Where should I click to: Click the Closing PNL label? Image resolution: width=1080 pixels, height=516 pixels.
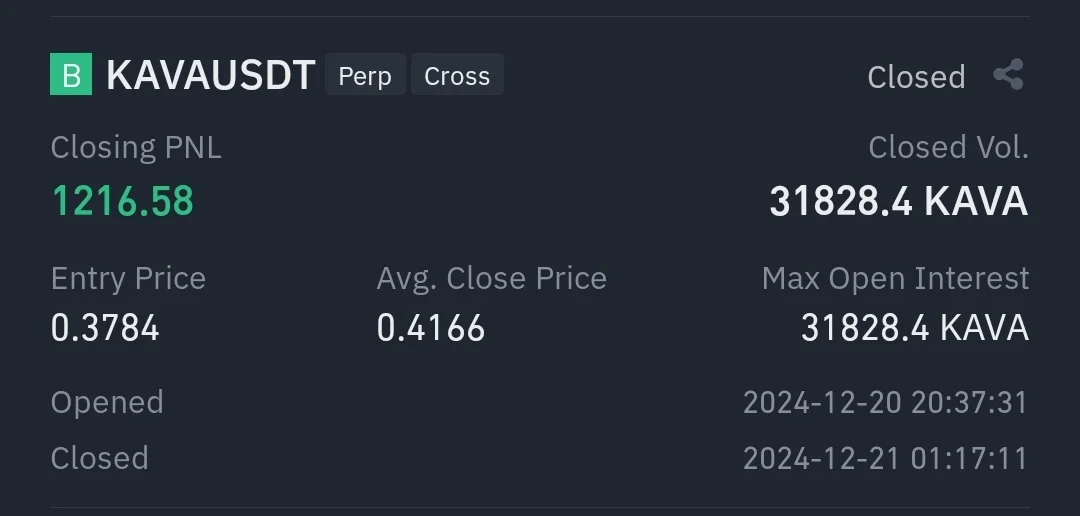coord(136,148)
